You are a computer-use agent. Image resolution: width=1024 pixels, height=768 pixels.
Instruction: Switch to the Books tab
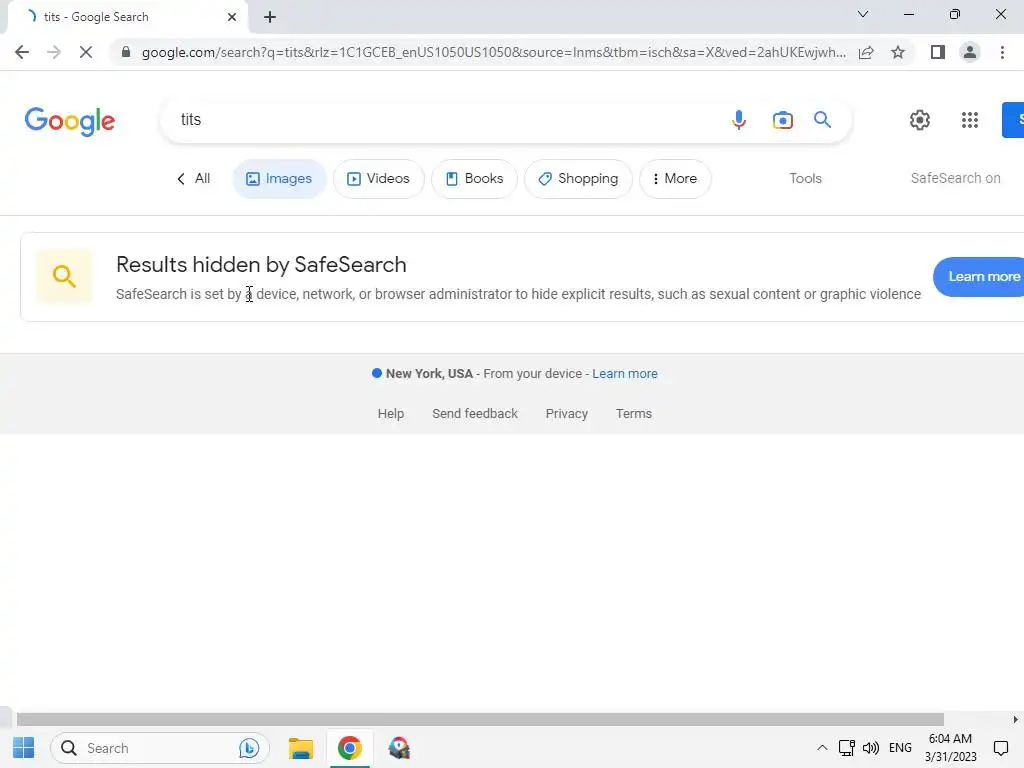tap(474, 178)
